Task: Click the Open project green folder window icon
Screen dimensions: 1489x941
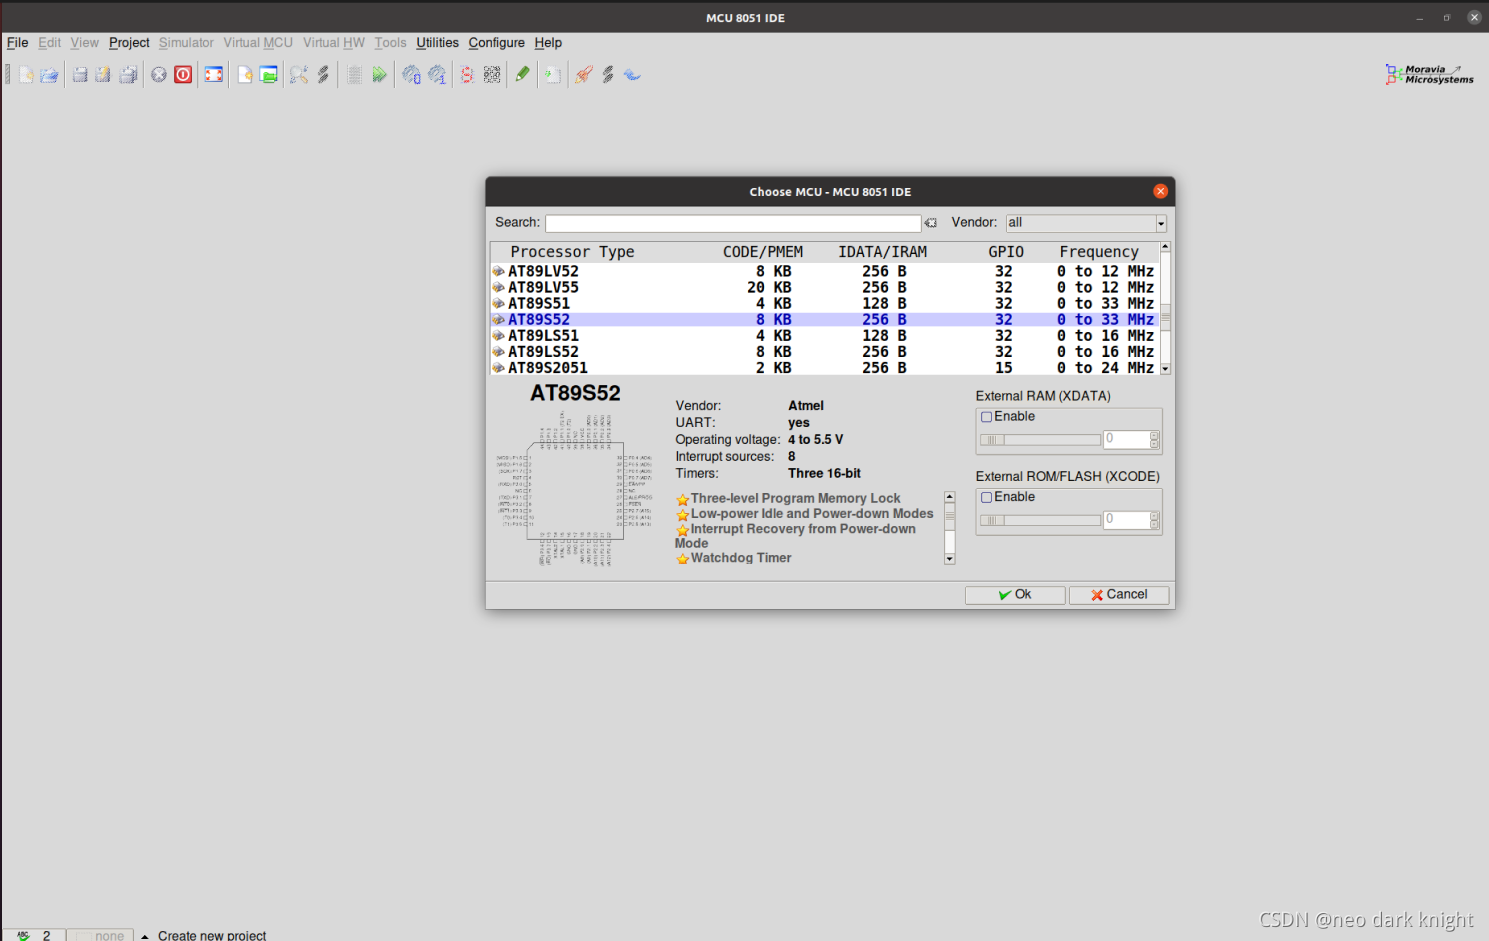Action: point(269,75)
